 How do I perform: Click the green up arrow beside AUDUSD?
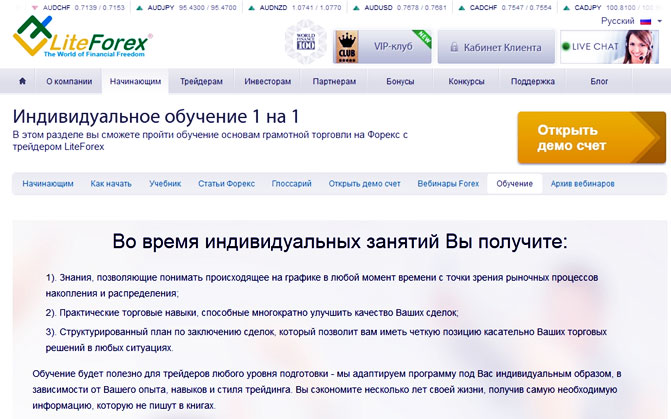click(x=356, y=8)
